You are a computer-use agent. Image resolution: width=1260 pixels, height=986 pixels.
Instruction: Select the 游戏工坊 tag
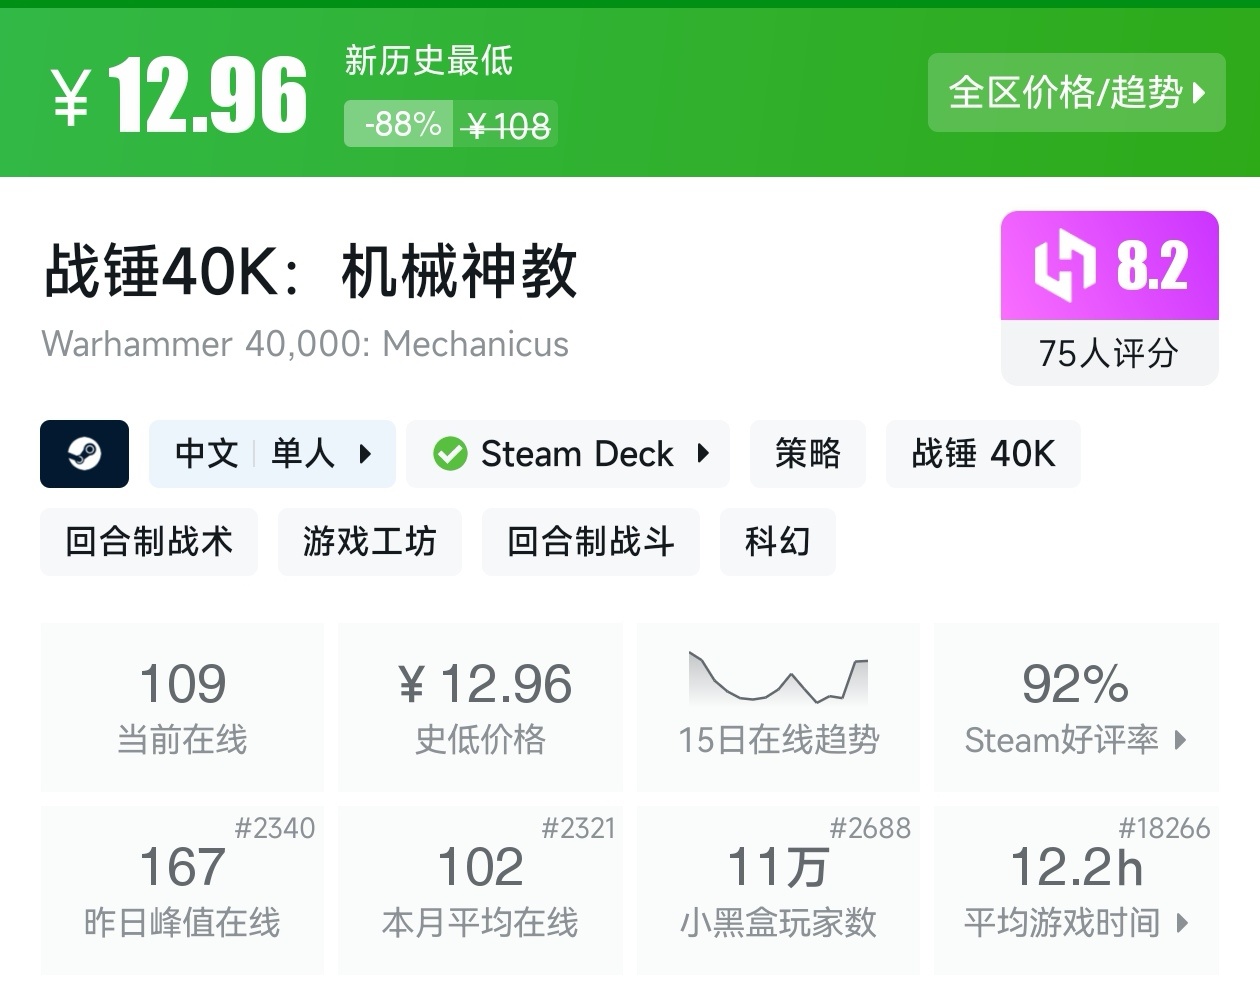click(x=370, y=542)
